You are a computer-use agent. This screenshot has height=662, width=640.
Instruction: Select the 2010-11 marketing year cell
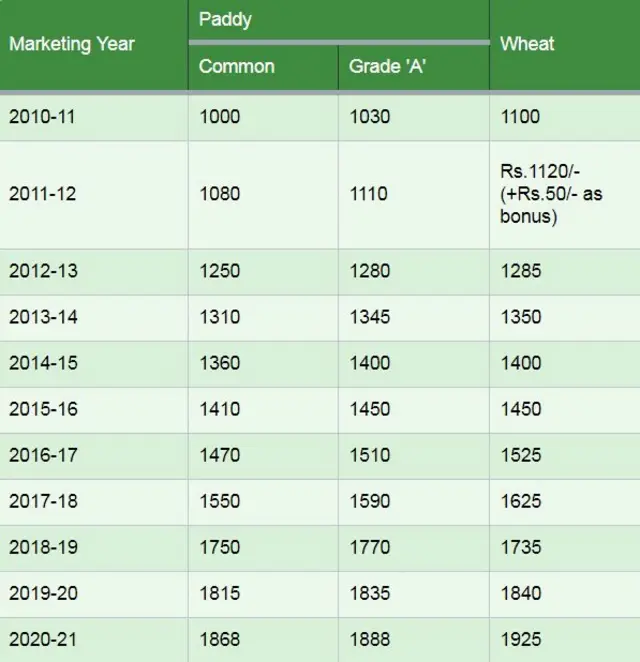pos(42,117)
